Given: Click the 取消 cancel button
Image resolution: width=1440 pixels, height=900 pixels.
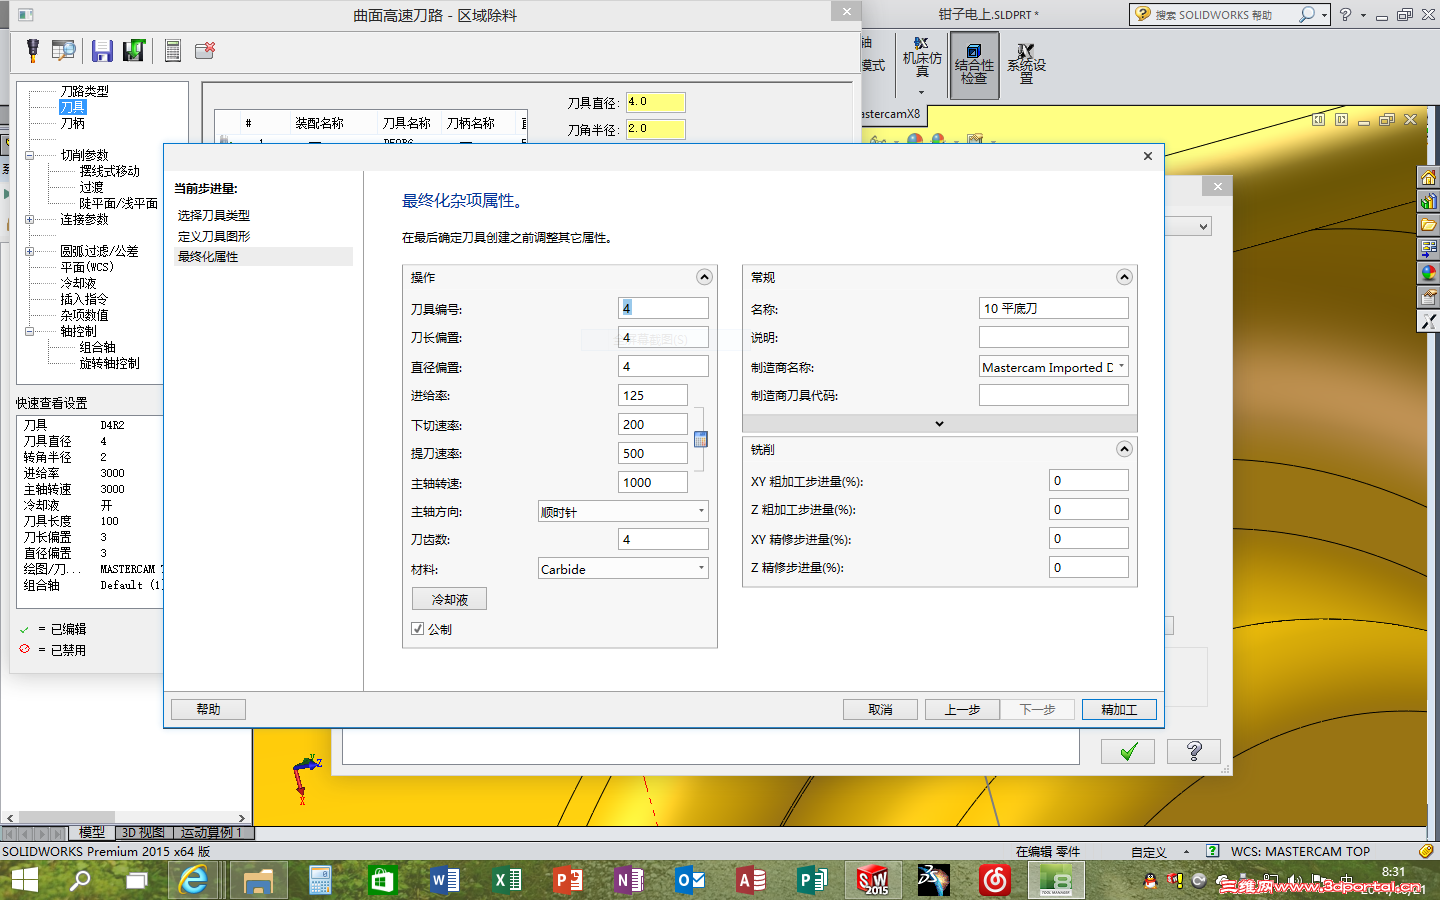Looking at the screenshot, I should click(880, 709).
